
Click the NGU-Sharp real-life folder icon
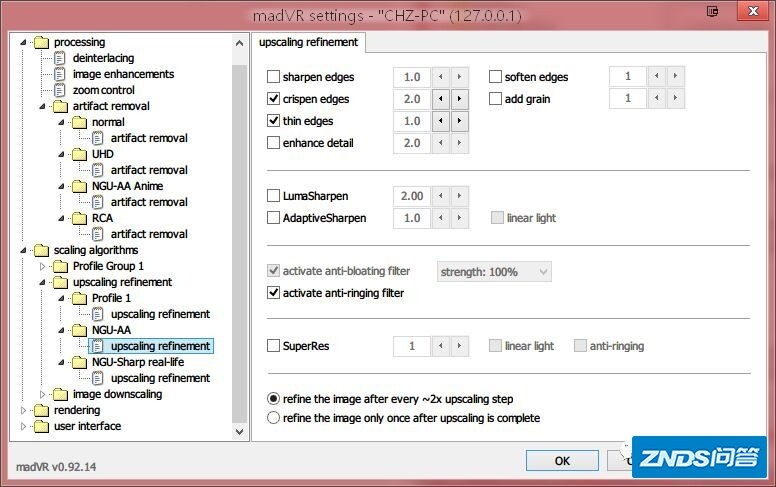79,362
